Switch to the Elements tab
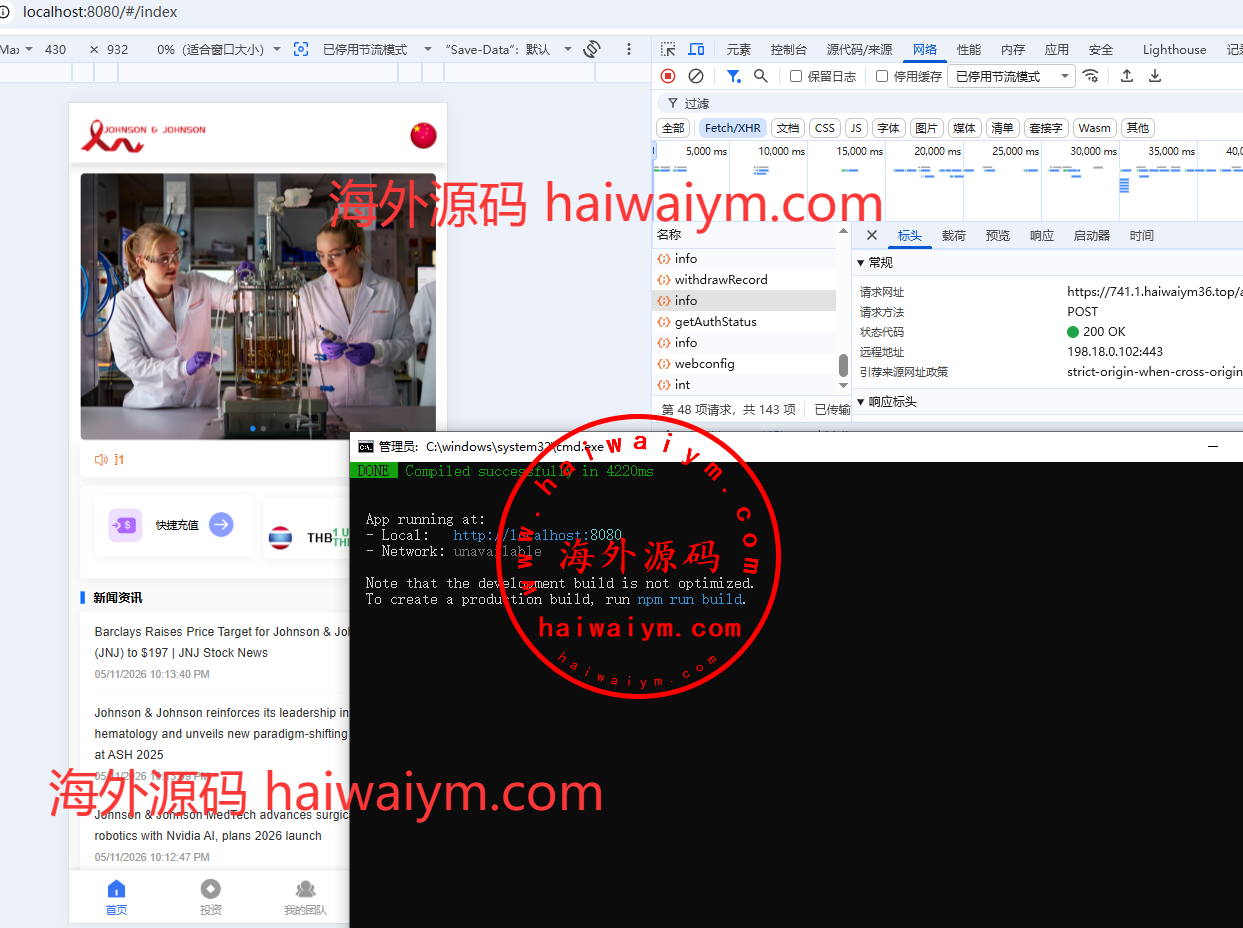The width and height of the screenshot is (1243, 928). (739, 49)
